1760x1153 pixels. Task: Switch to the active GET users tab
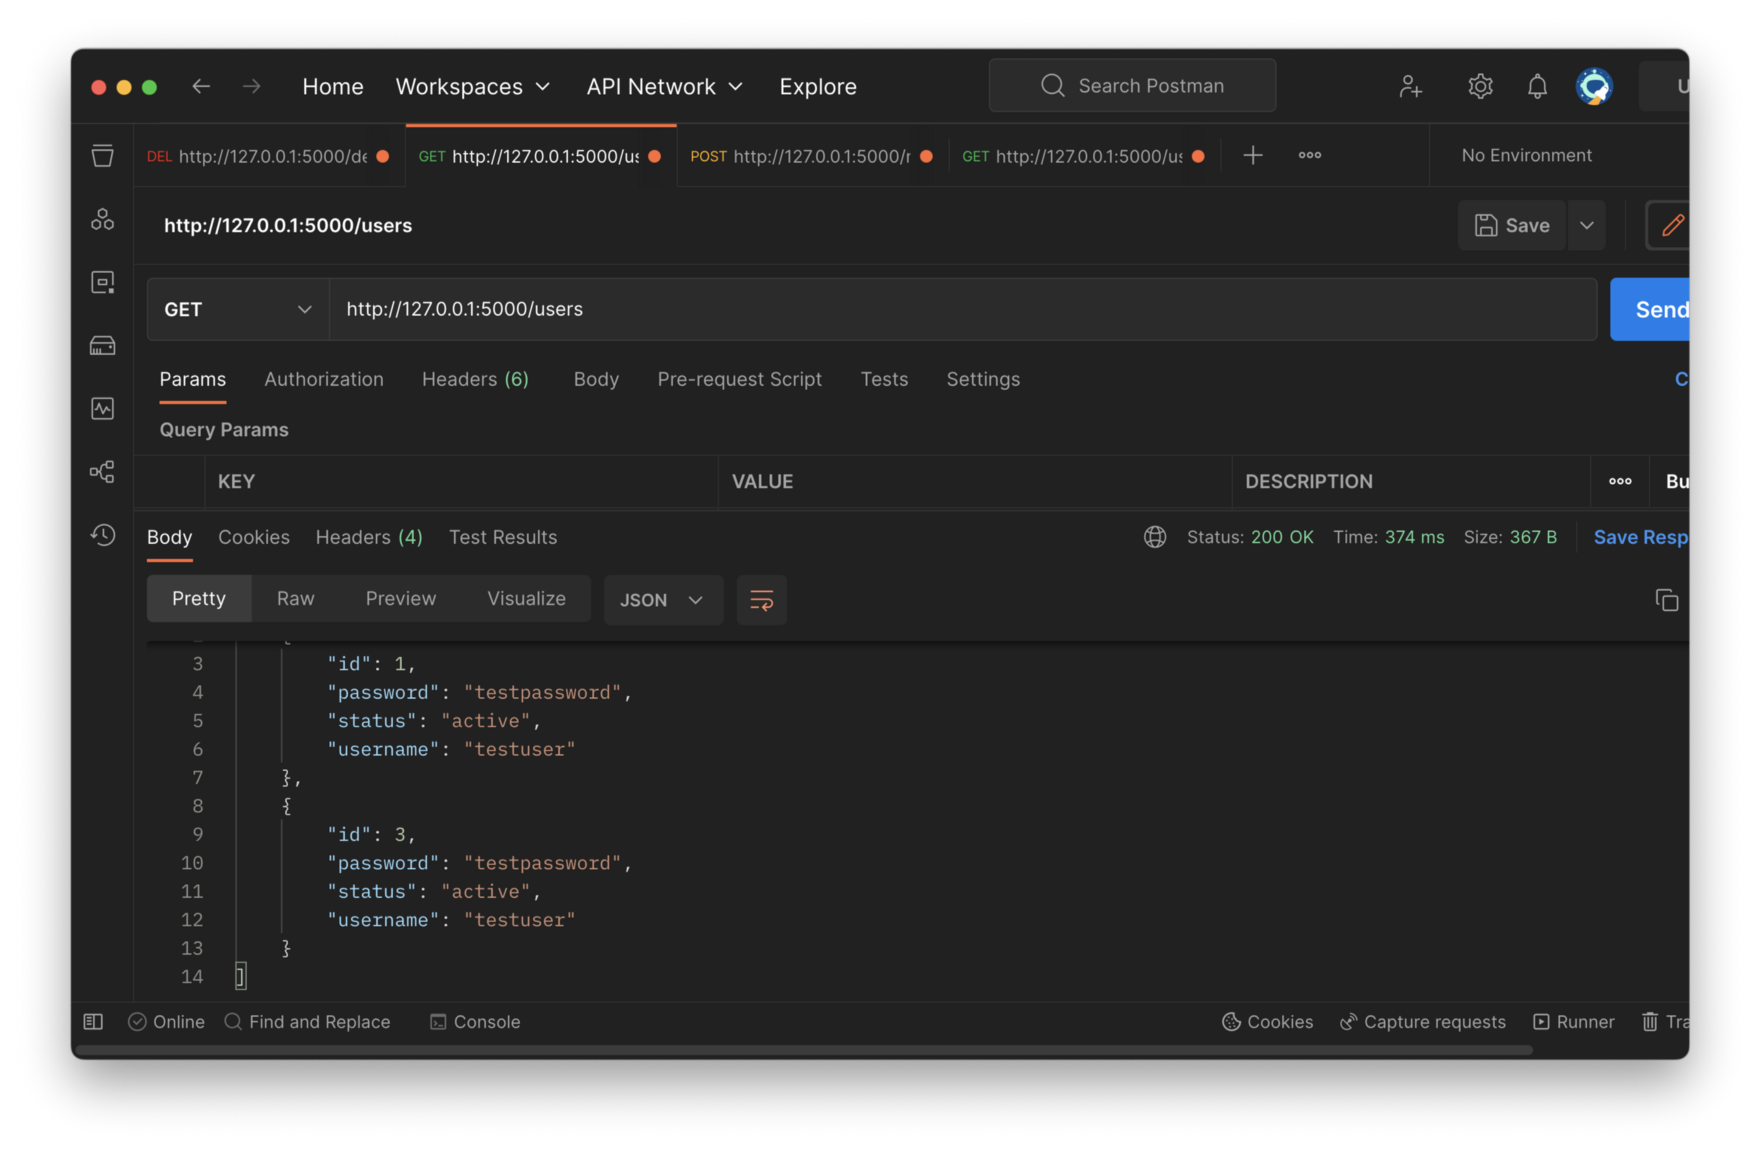540,155
